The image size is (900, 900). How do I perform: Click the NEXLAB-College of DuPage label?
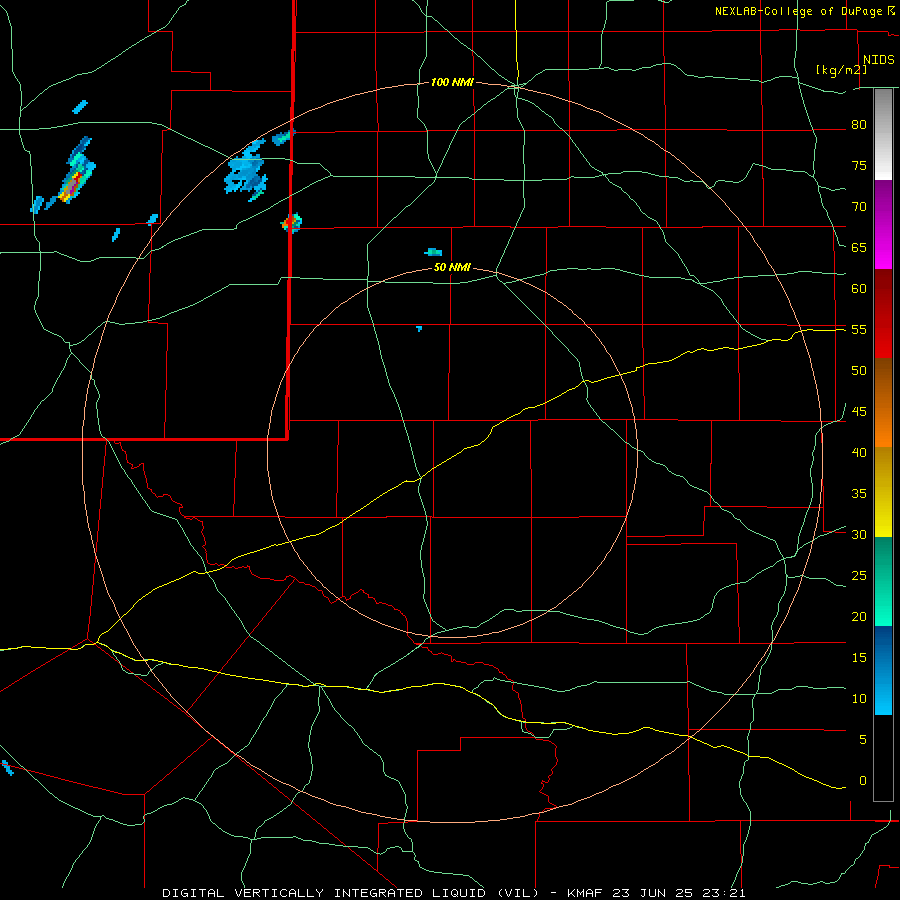click(x=800, y=11)
